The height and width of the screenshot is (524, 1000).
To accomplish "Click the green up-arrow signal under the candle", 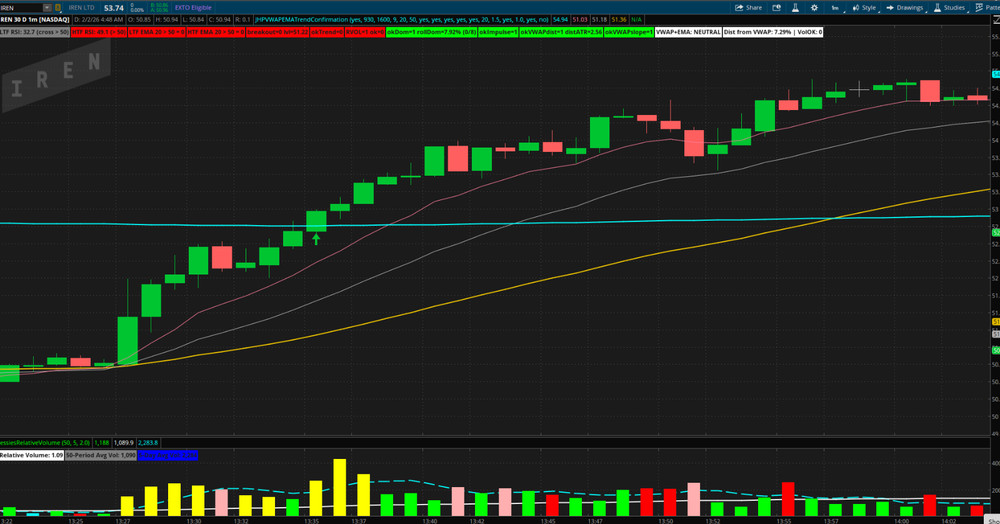I will [x=316, y=239].
